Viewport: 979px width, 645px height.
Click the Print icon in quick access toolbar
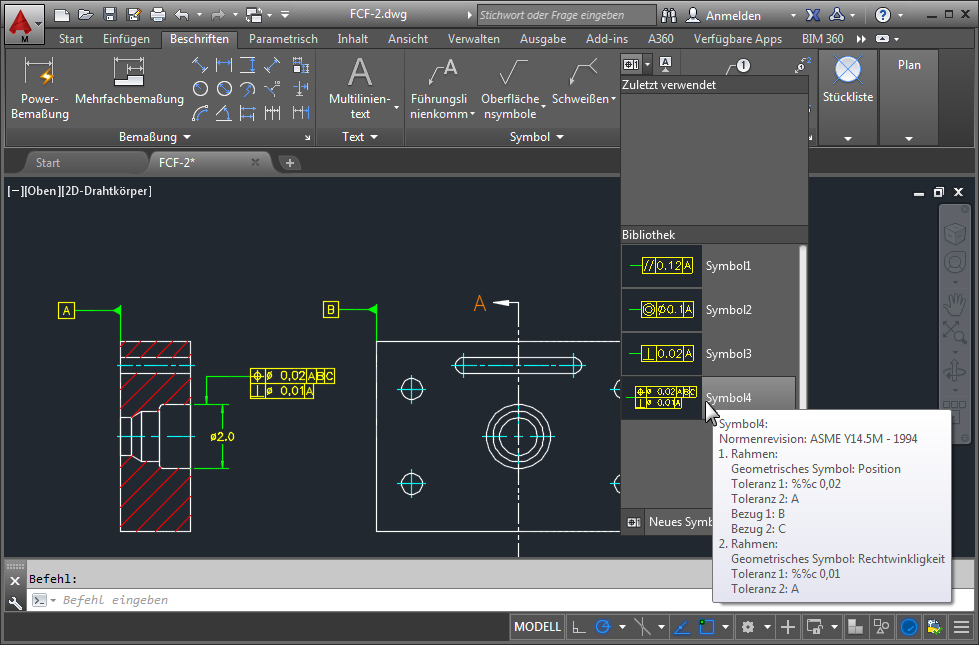pyautogui.click(x=158, y=15)
